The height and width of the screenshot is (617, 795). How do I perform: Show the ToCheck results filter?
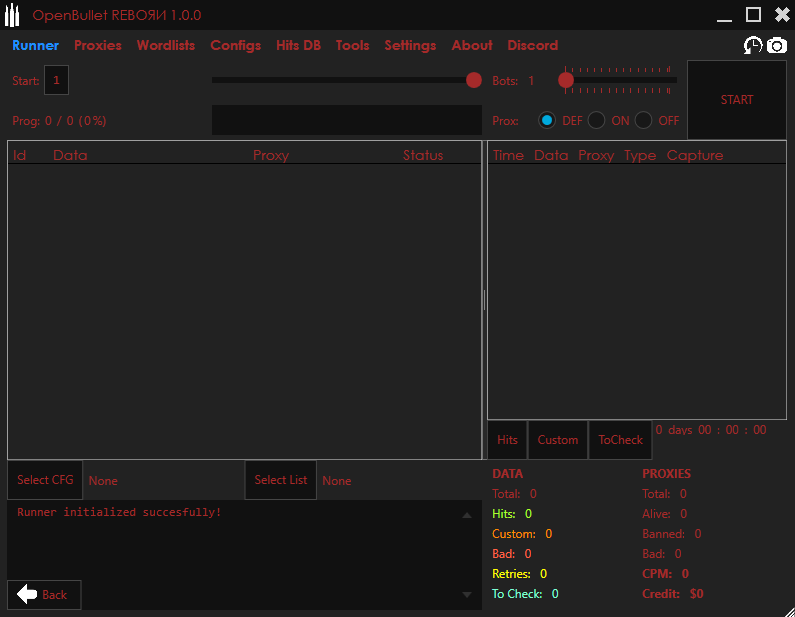pos(621,440)
